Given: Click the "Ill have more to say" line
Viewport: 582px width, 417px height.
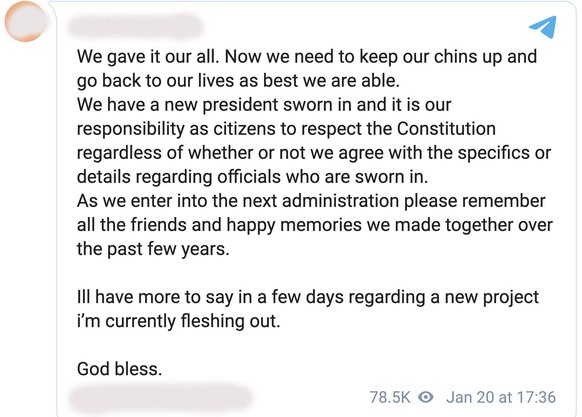Looking at the screenshot, I should [308, 297].
